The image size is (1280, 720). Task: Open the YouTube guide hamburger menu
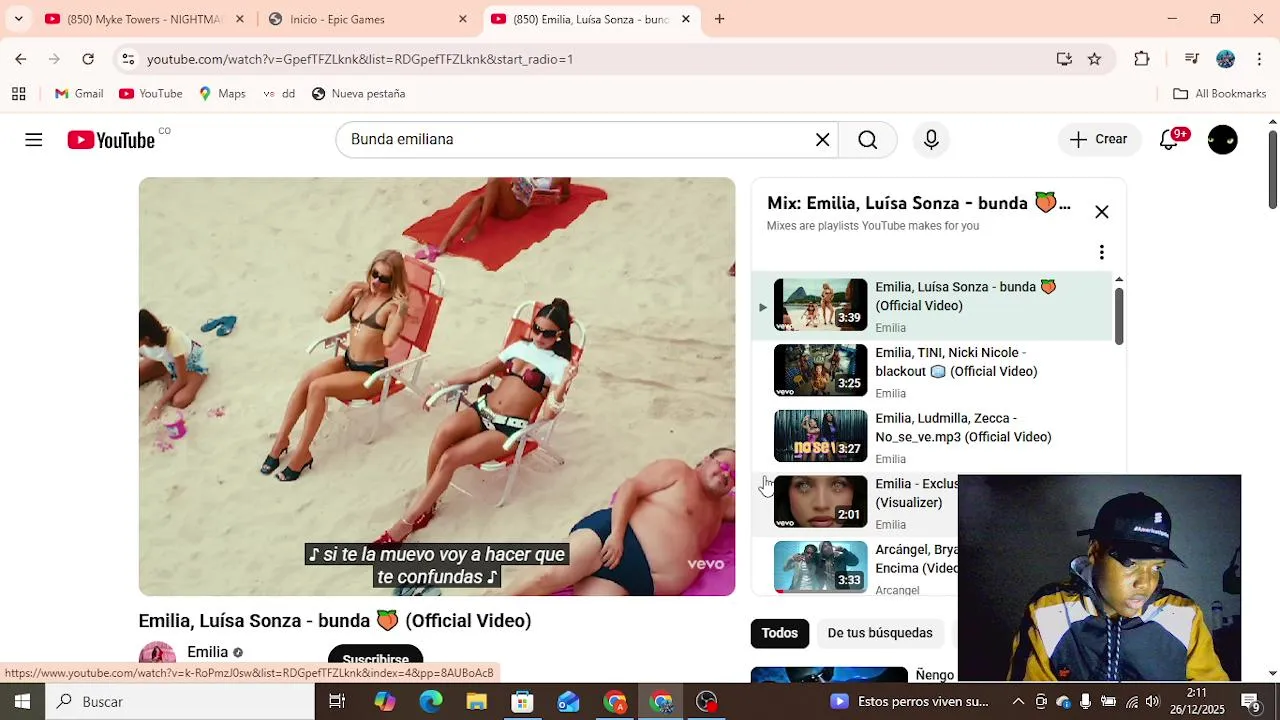(34, 140)
